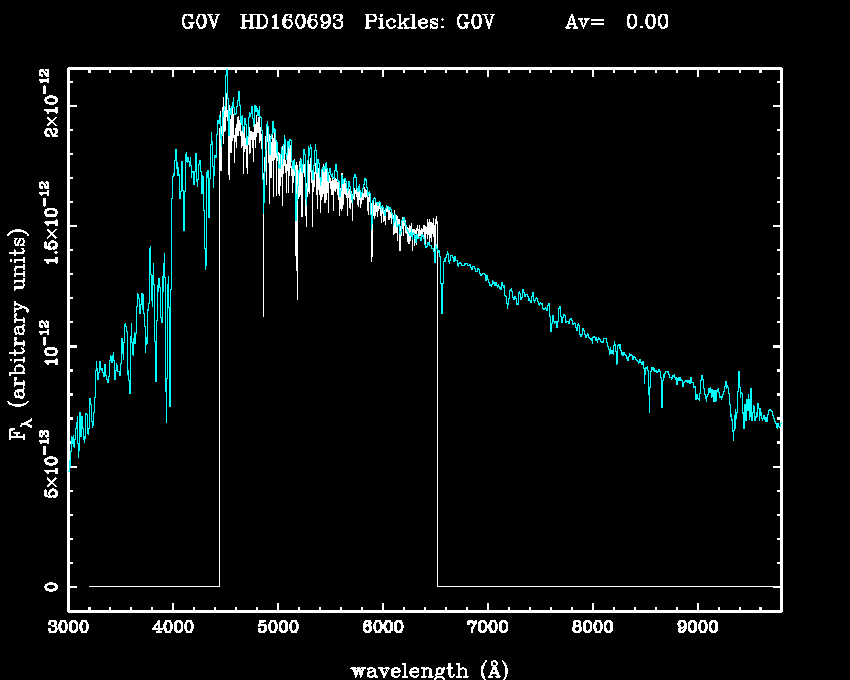Click the 6000 x-axis tick label

[382, 629]
